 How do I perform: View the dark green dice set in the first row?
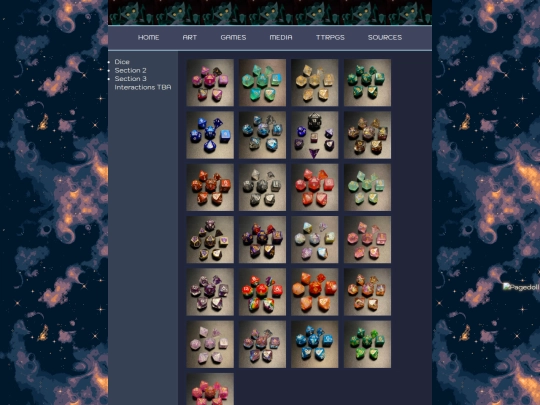(367, 83)
